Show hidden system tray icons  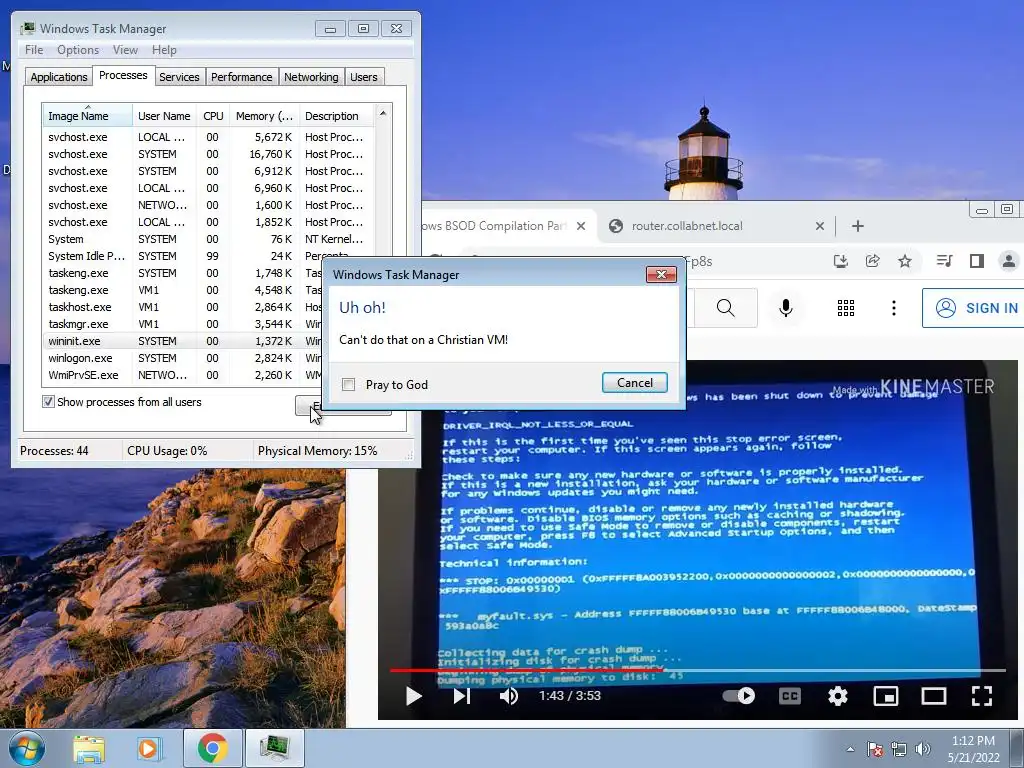(850, 749)
